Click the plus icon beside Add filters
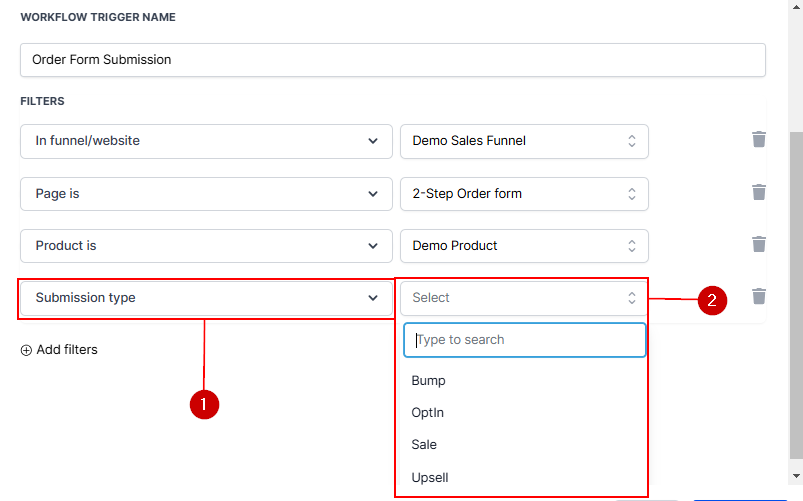803x501 pixels. [x=26, y=350]
